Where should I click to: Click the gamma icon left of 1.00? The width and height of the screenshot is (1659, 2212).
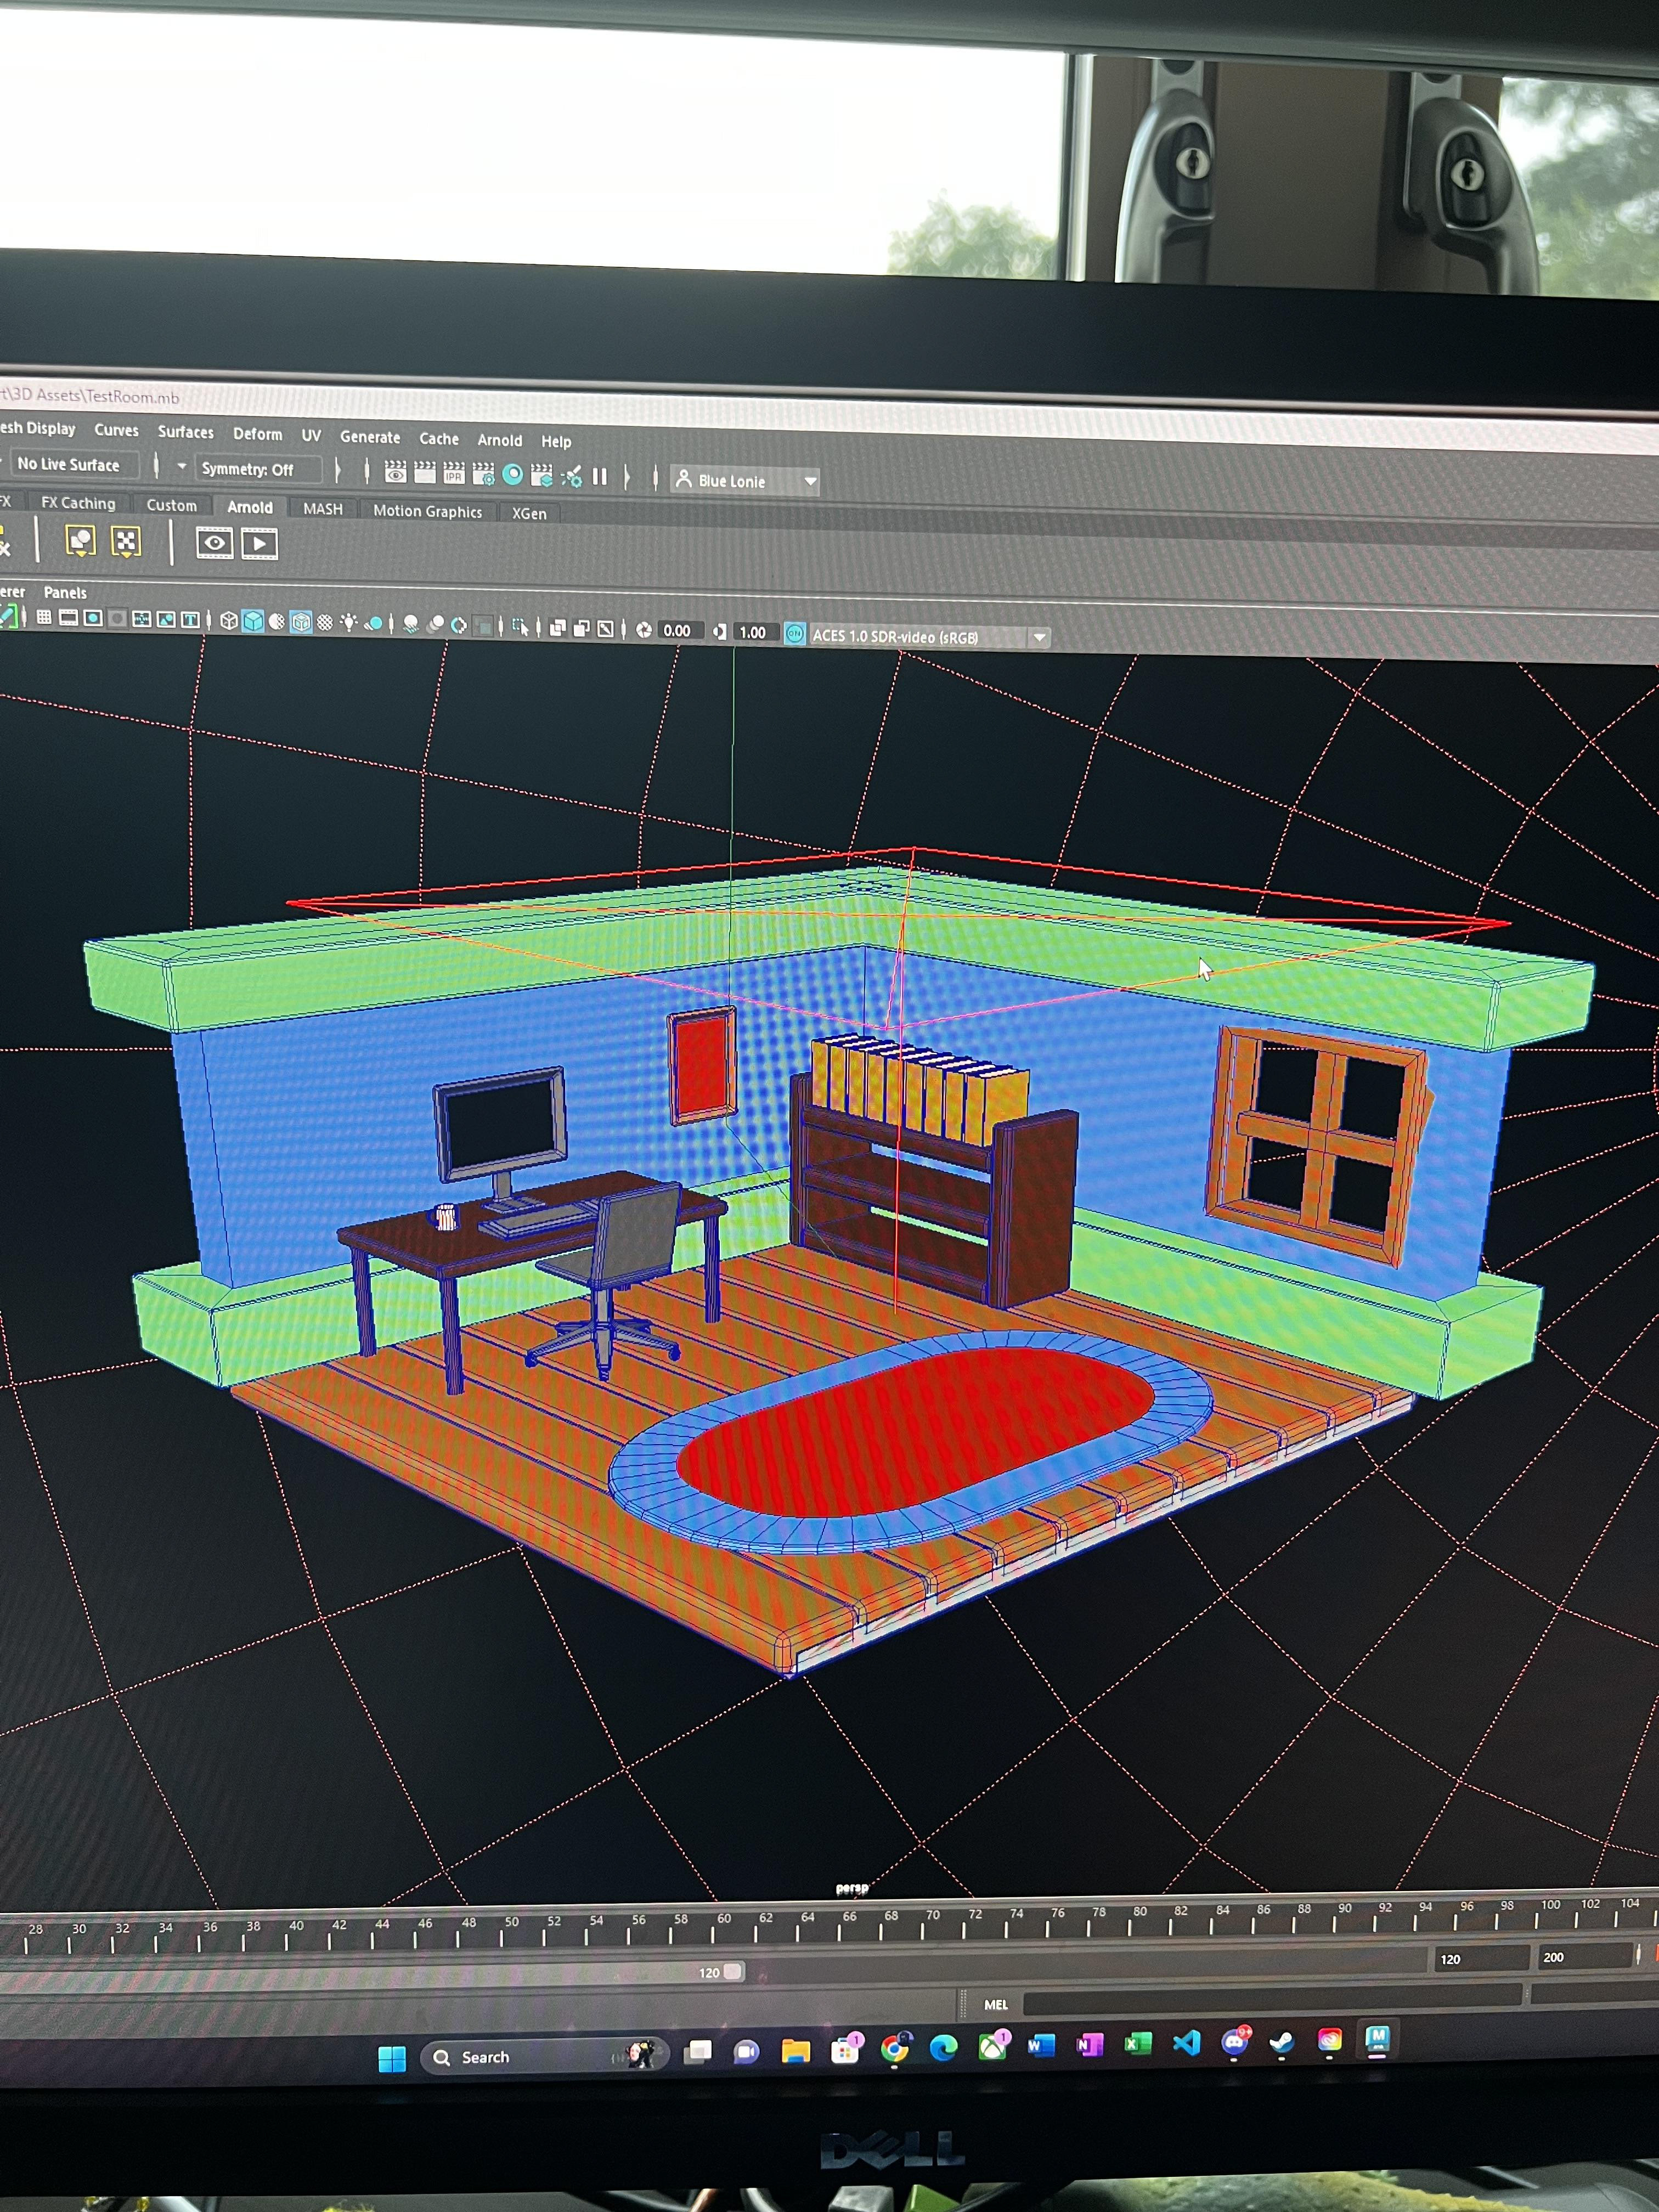pyautogui.click(x=720, y=632)
